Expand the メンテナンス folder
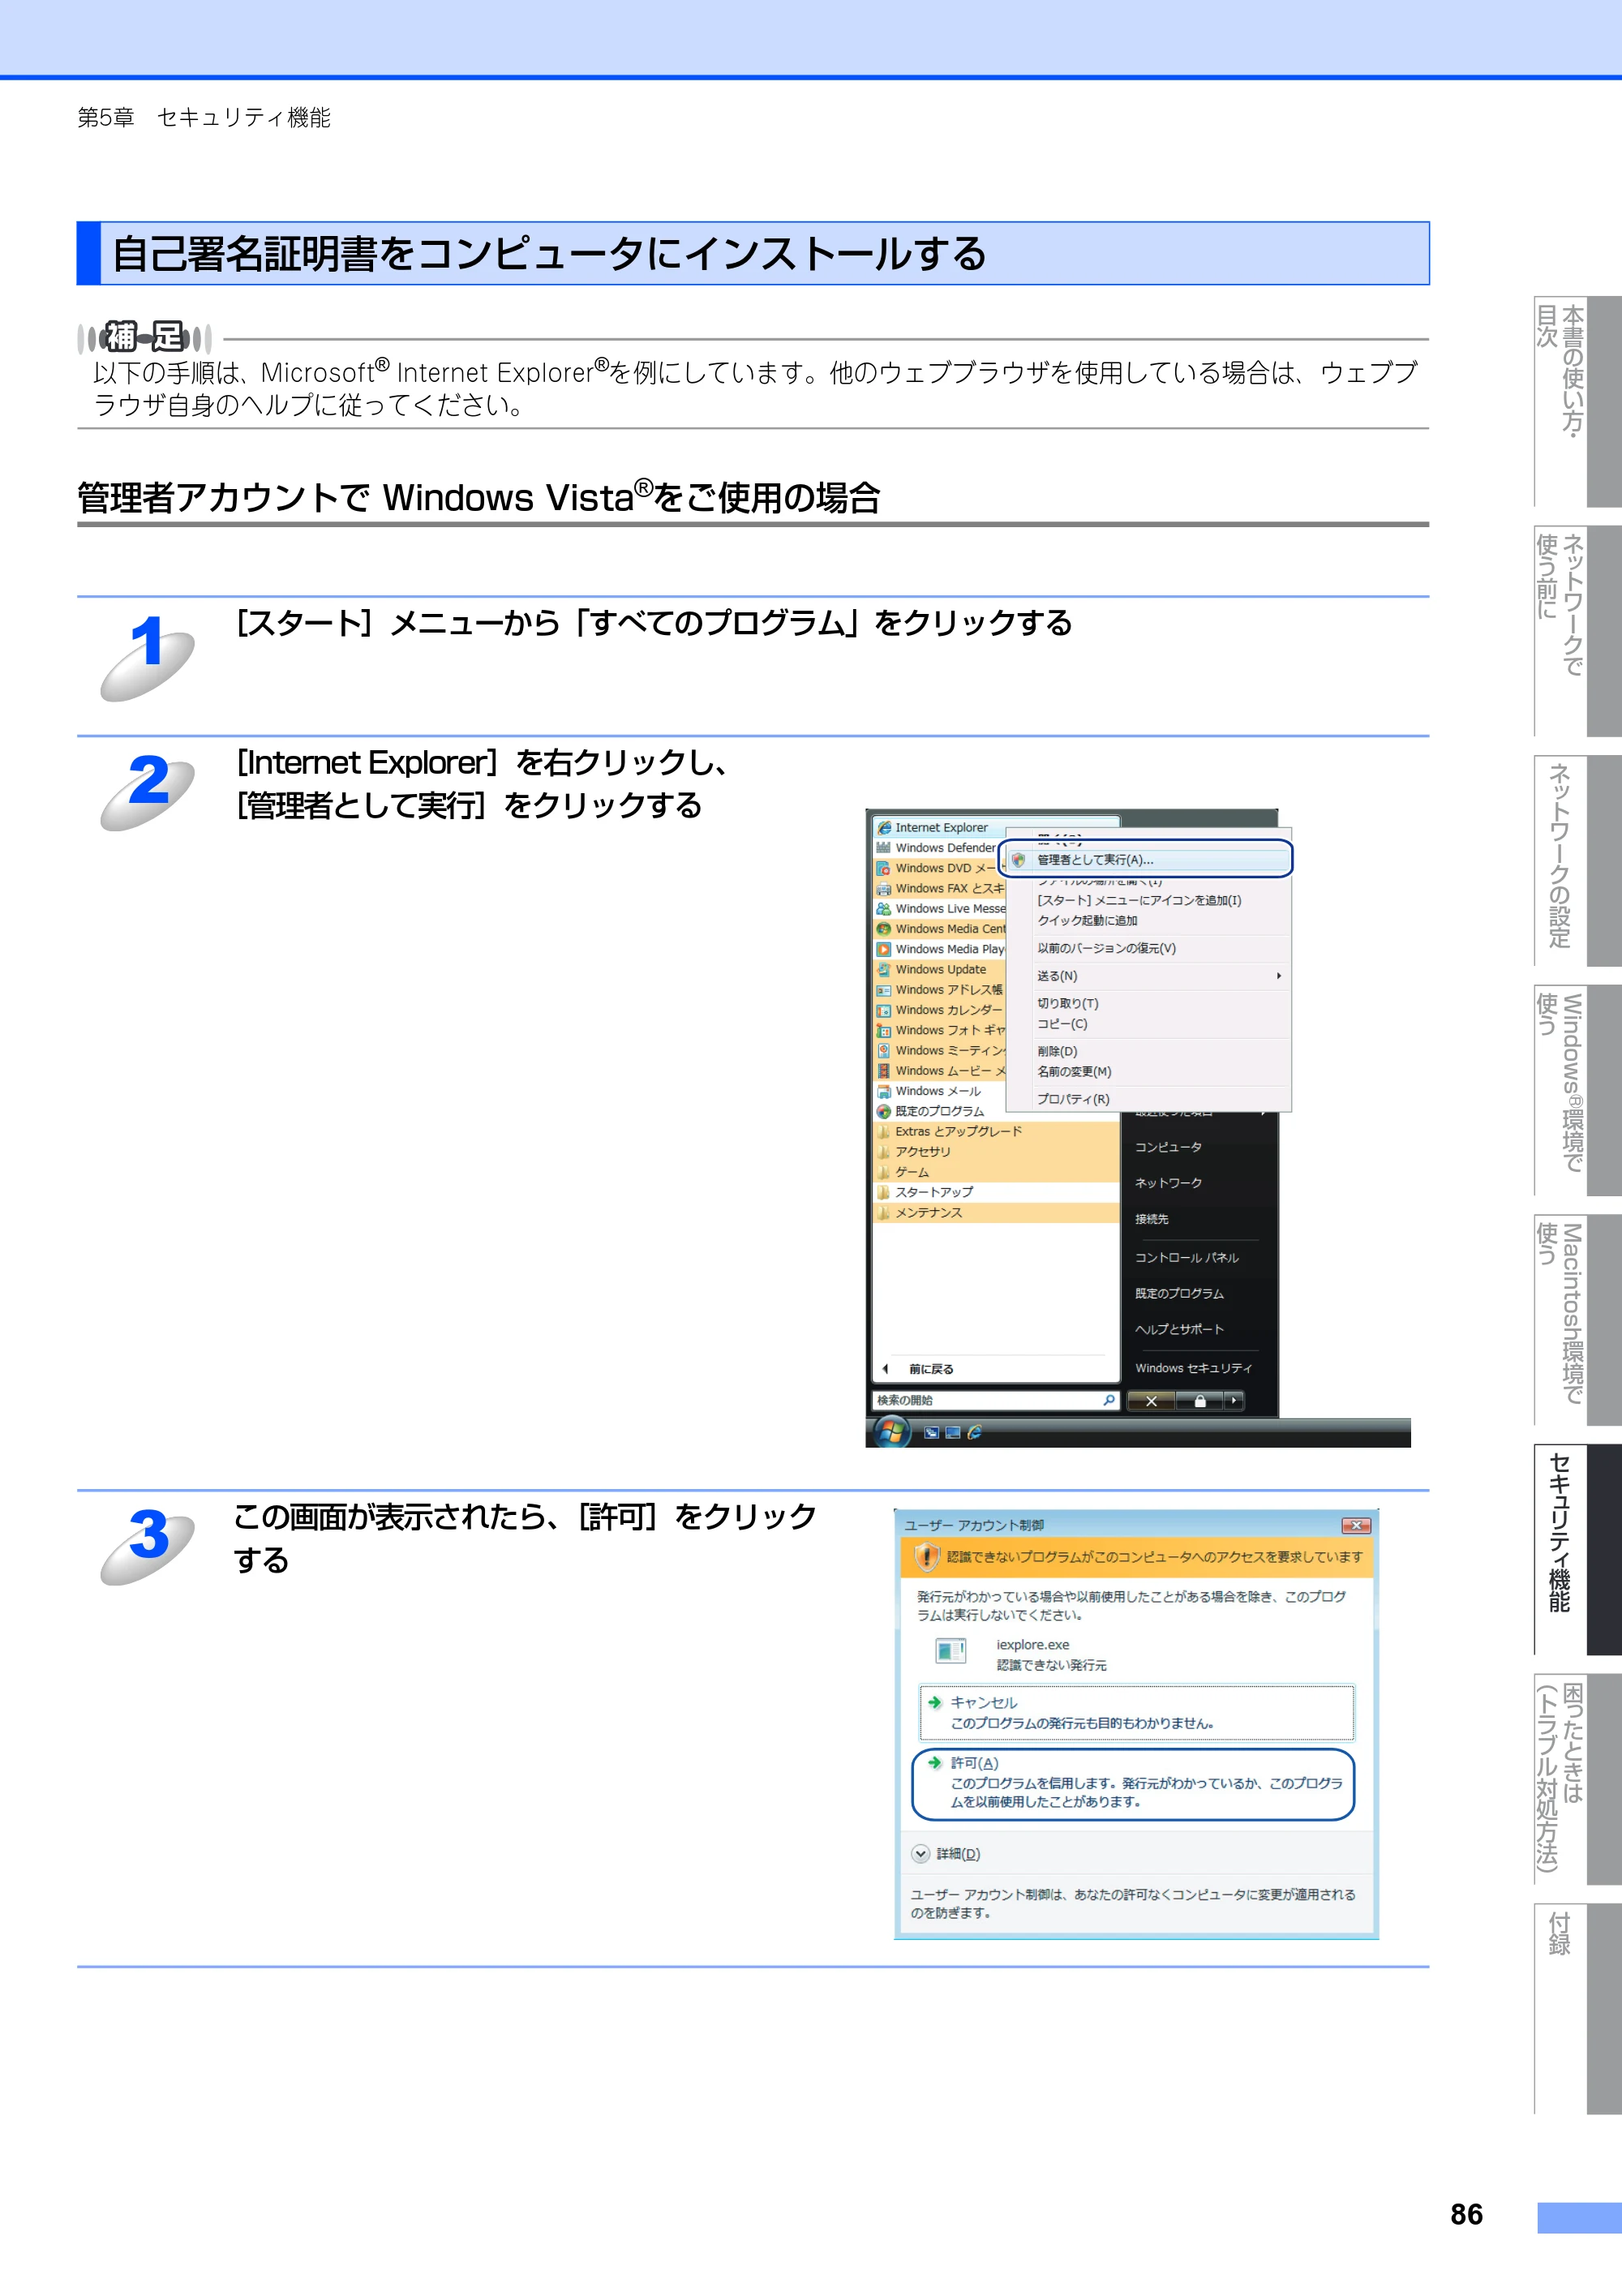The width and height of the screenshot is (1622, 2296). (x=996, y=1213)
